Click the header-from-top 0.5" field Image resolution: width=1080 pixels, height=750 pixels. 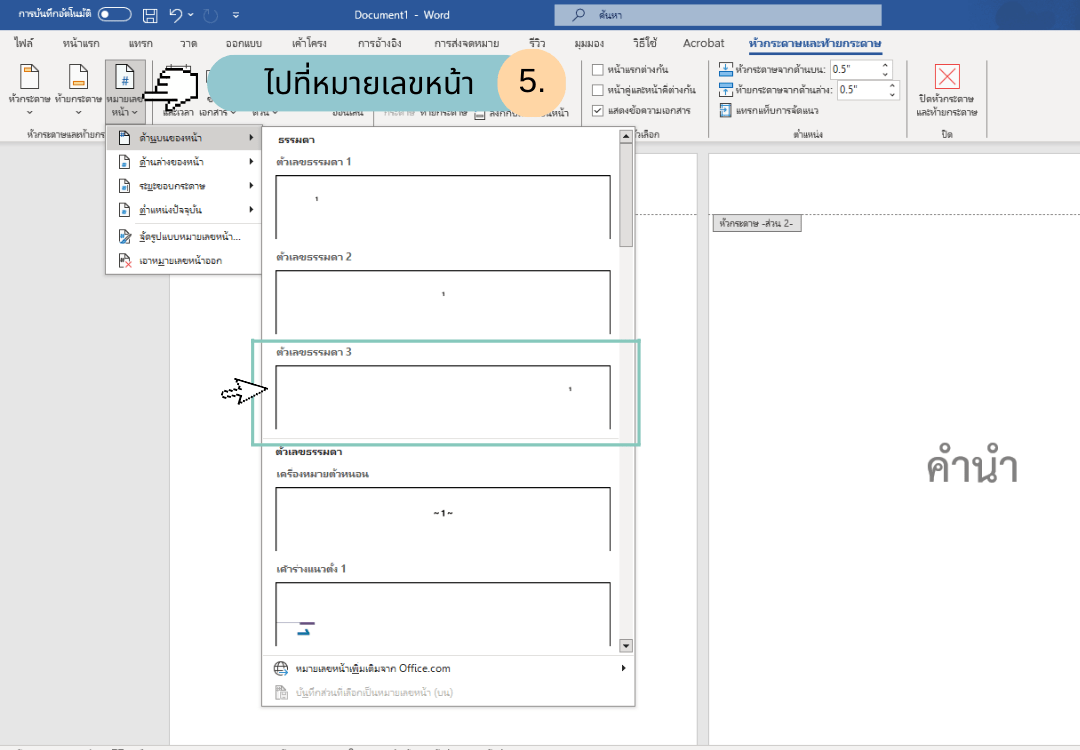(853, 69)
